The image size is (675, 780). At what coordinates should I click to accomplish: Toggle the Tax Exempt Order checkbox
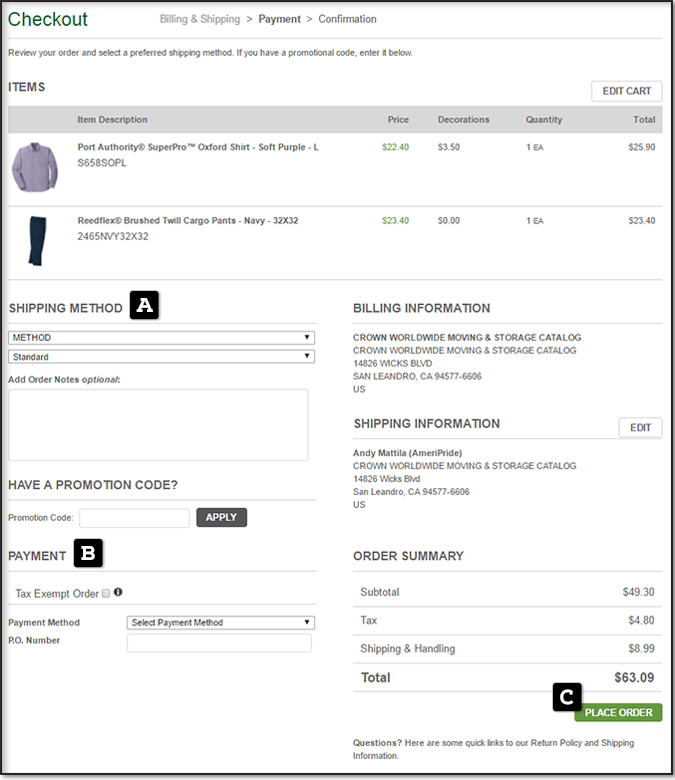tap(106, 594)
